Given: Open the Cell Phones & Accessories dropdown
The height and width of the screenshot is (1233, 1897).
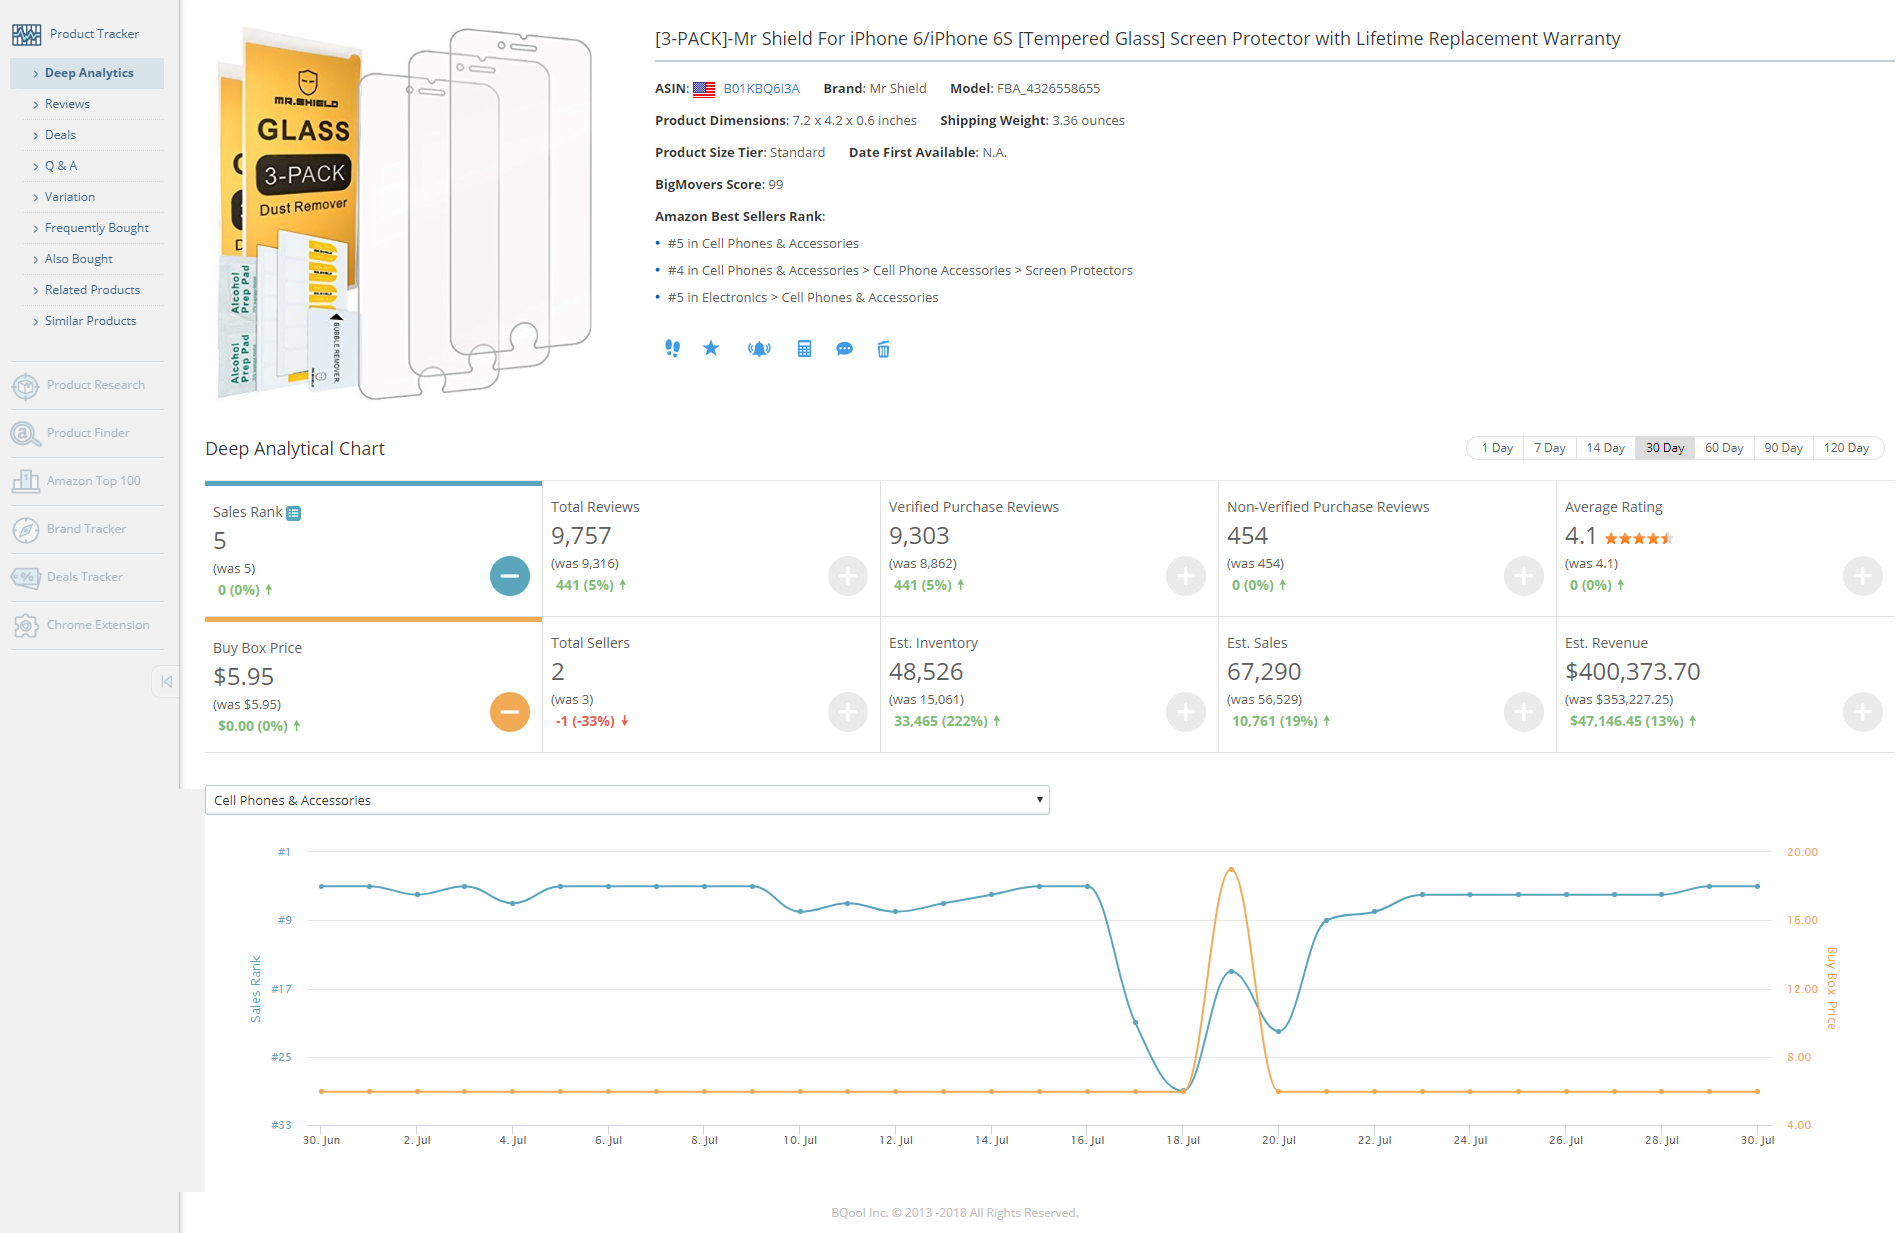Looking at the screenshot, I should click(627, 800).
